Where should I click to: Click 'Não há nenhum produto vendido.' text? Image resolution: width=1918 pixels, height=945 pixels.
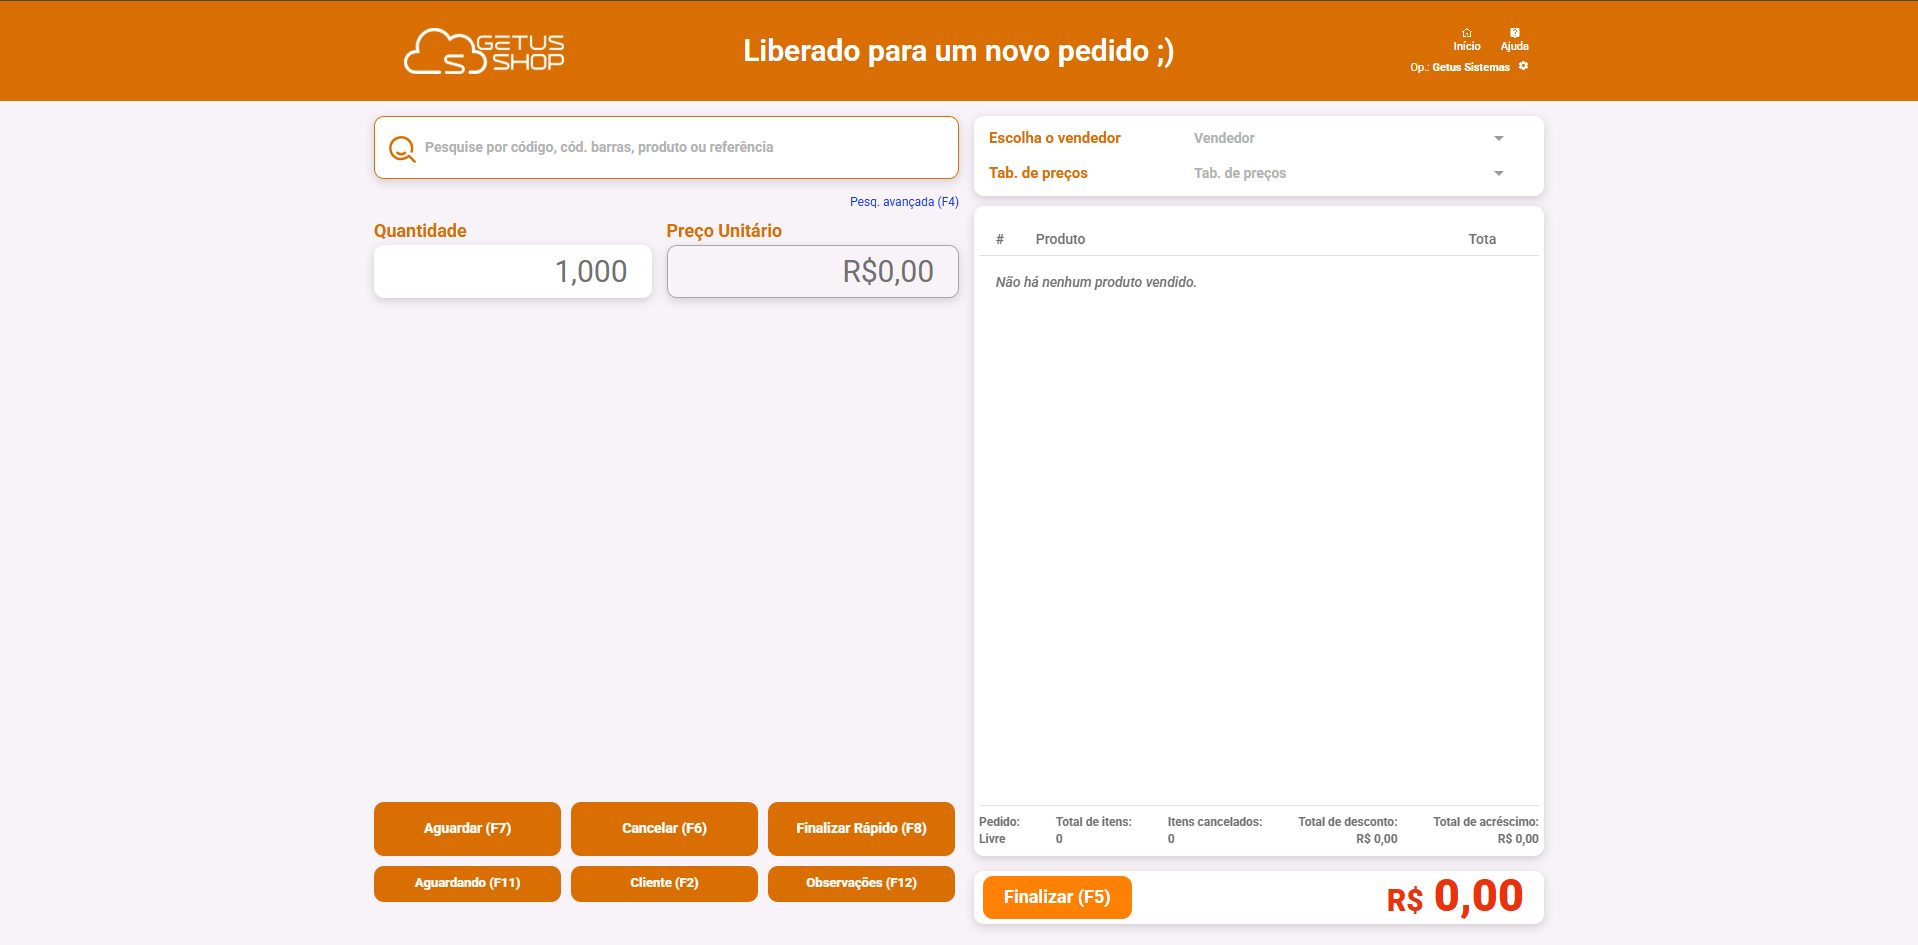click(x=1095, y=282)
